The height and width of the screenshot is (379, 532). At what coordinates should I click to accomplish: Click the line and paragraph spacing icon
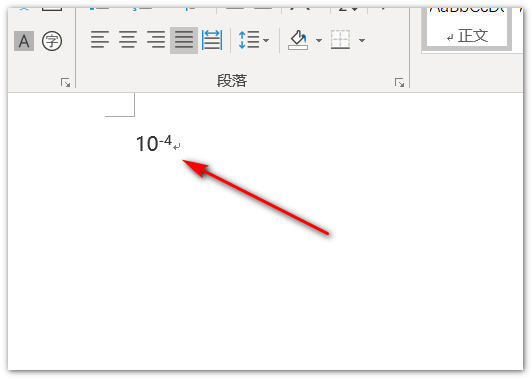coord(249,40)
